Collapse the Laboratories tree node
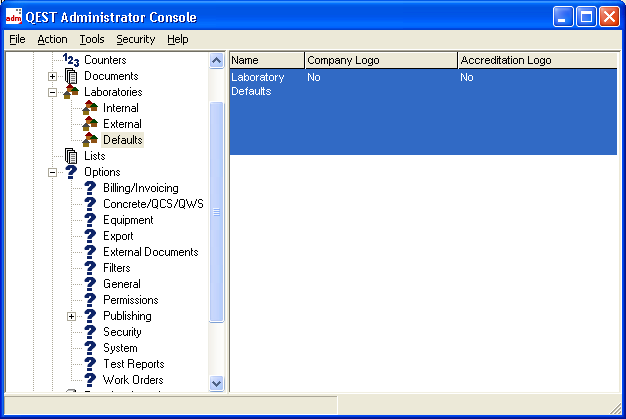Screen dimensions: 626x419 [53, 92]
